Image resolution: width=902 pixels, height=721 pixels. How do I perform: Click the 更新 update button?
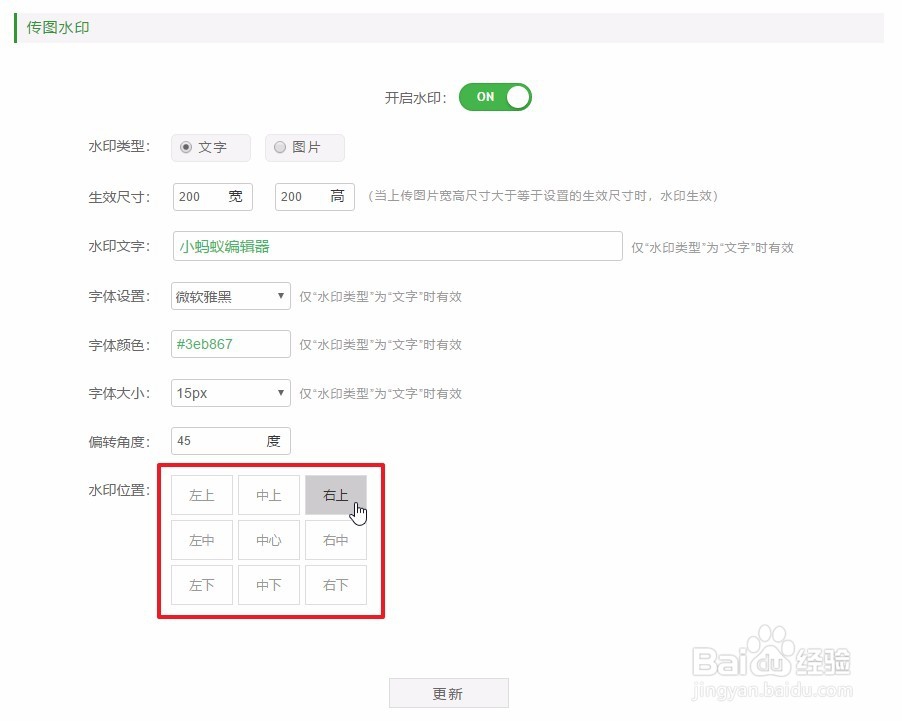tap(449, 693)
